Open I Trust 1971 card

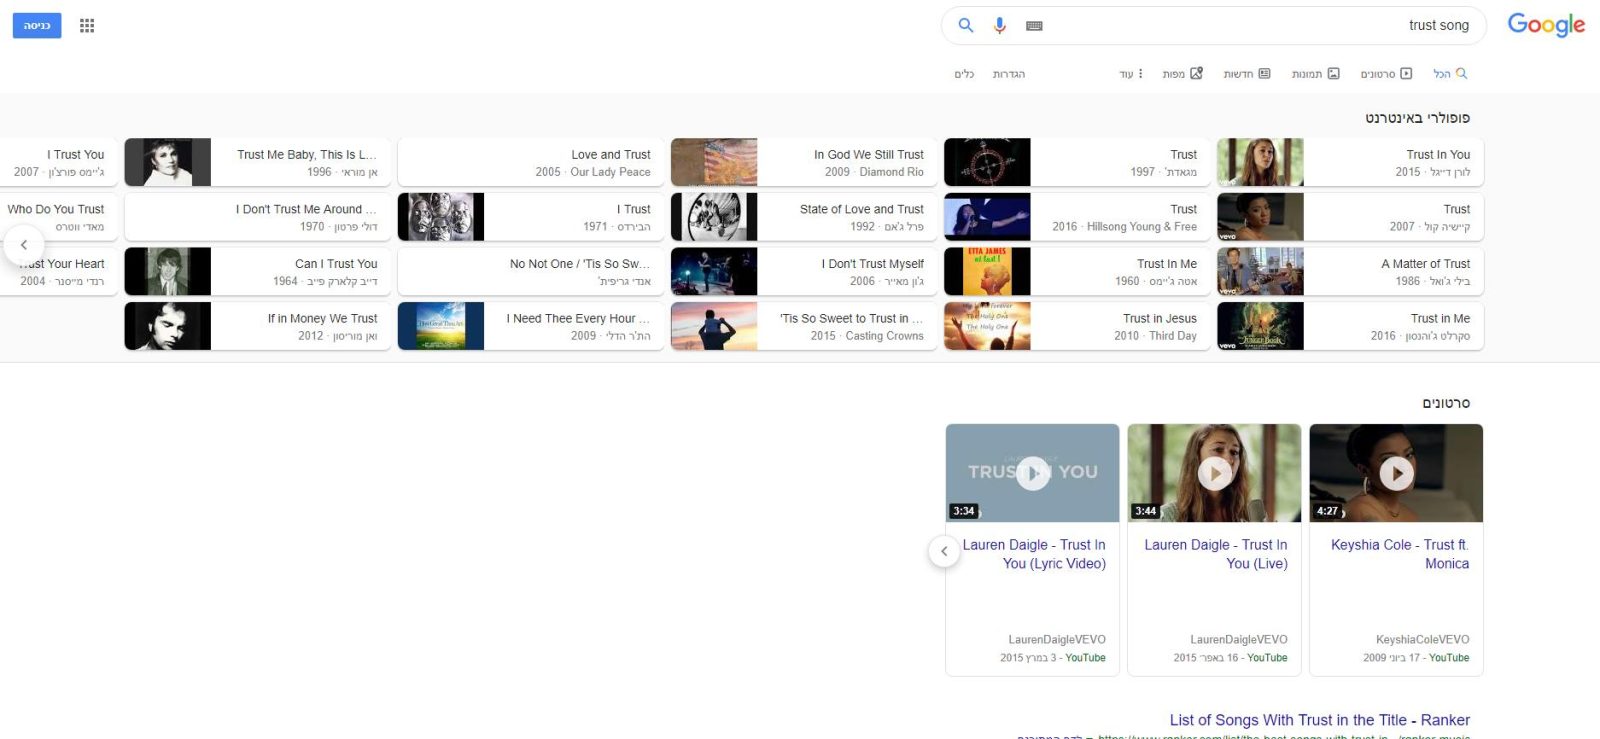point(531,217)
